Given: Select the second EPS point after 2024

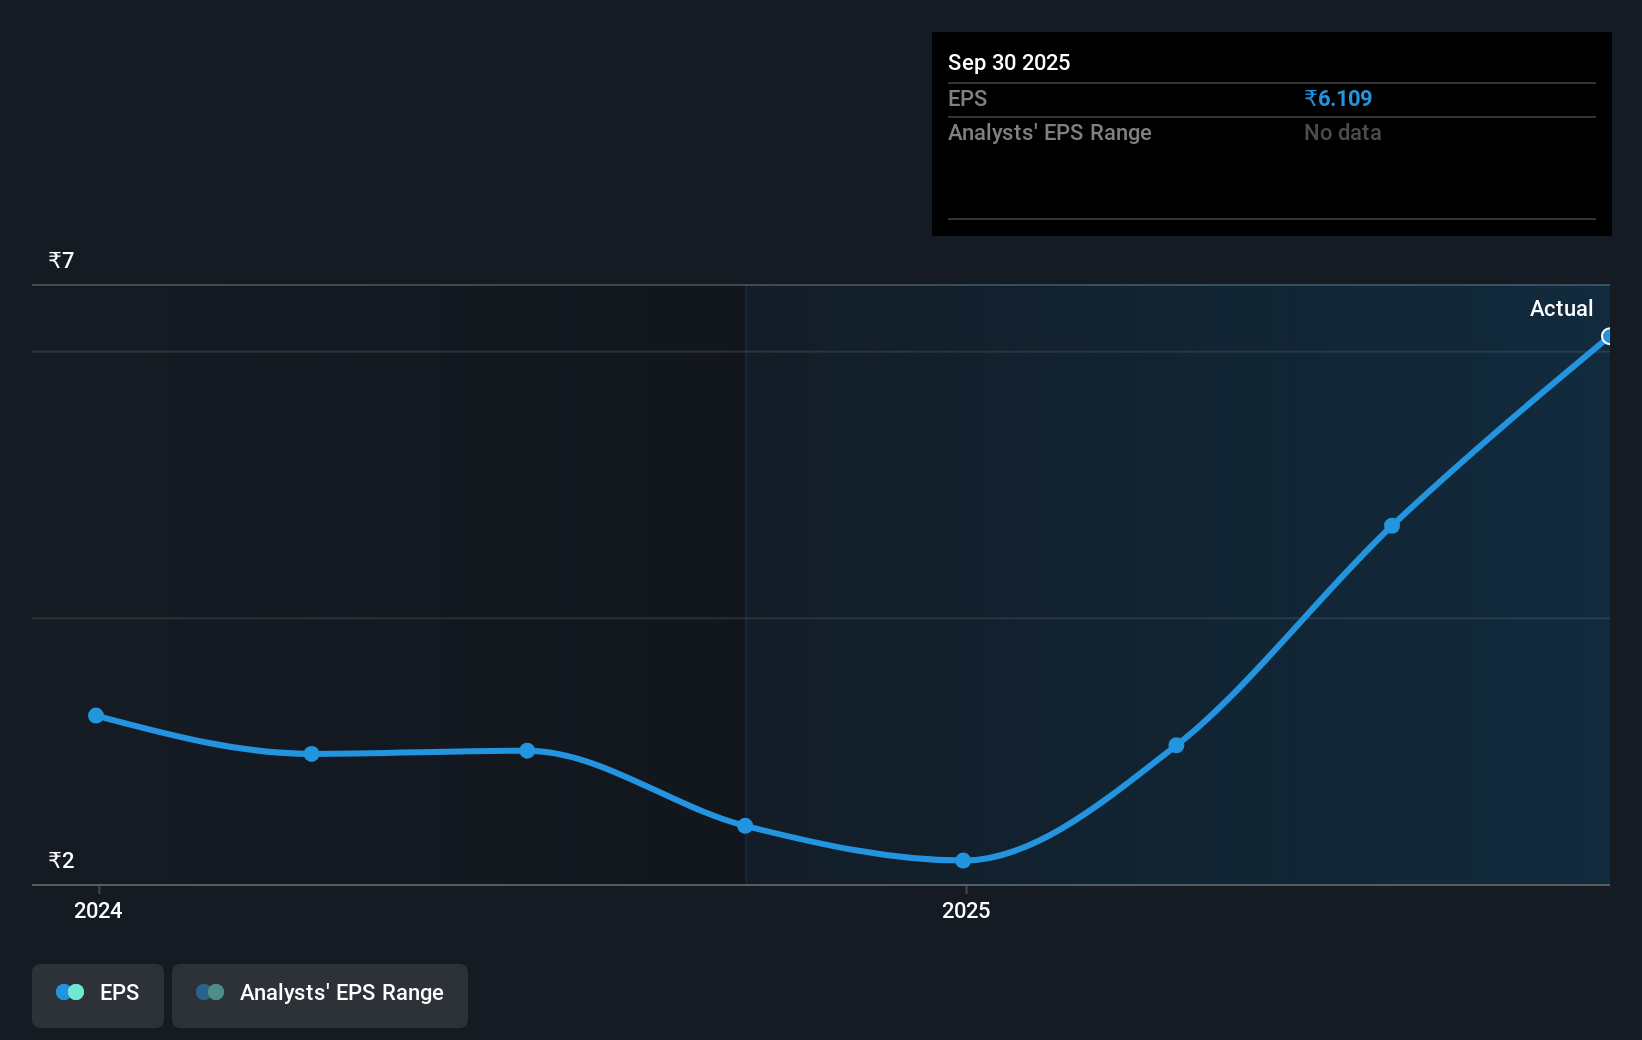Looking at the screenshot, I should click(312, 753).
